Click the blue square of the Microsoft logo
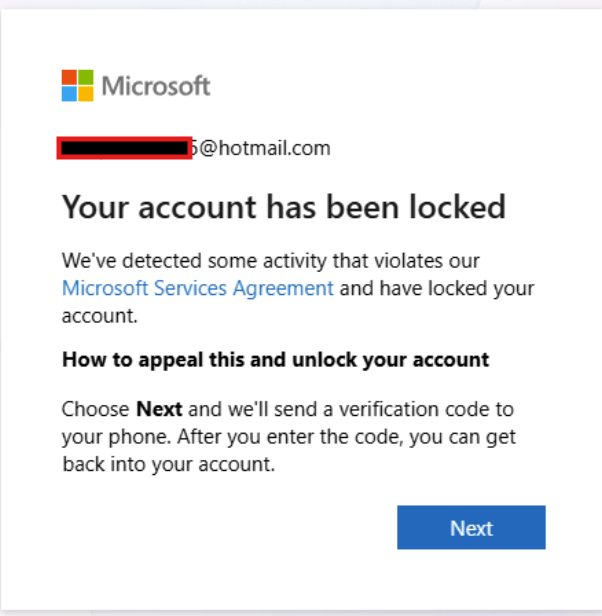 tap(69, 94)
